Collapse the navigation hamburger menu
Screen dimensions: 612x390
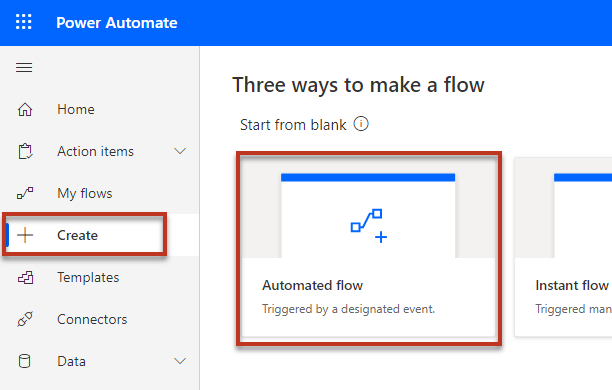click(24, 68)
